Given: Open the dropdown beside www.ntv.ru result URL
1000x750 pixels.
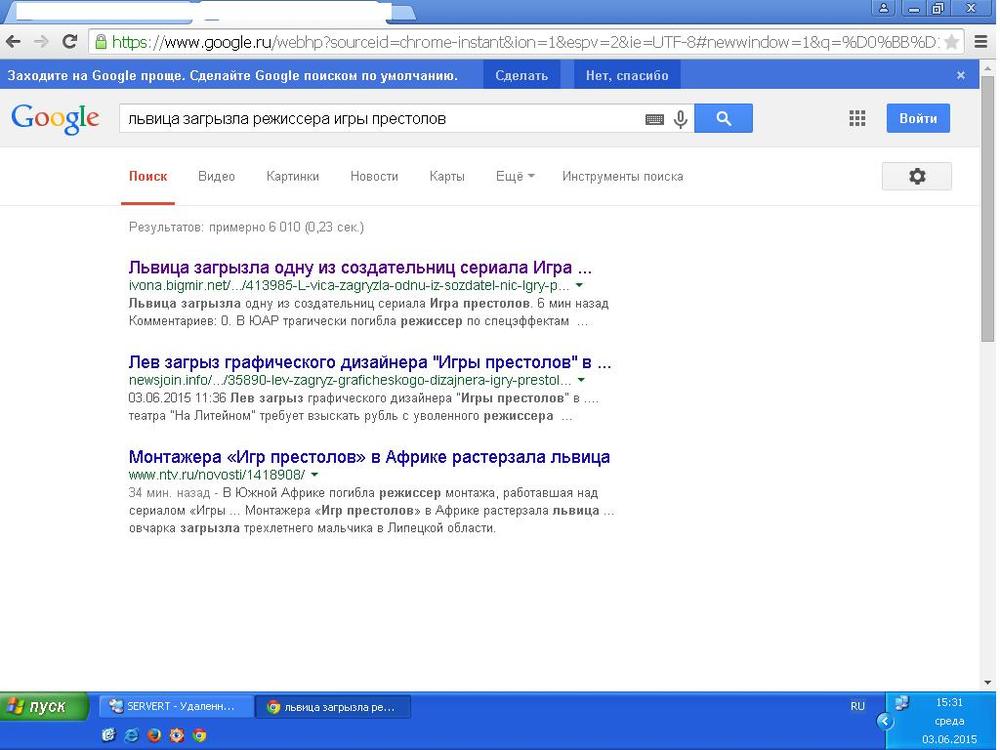Looking at the screenshot, I should pos(314,475).
